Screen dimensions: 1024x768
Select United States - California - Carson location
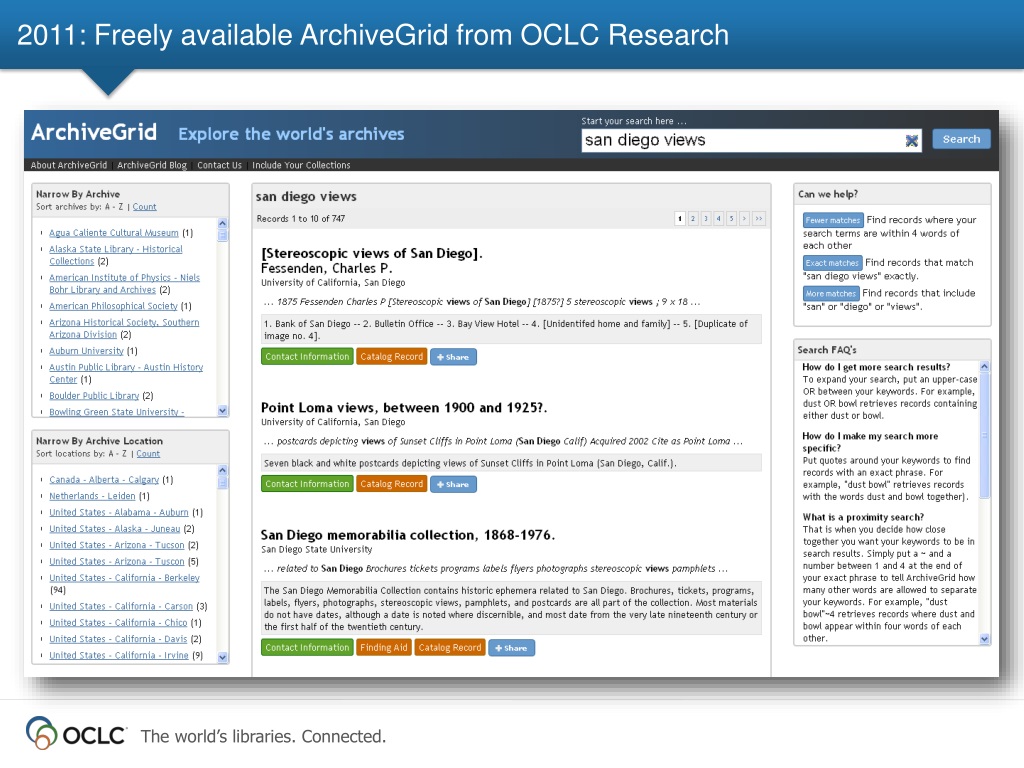click(x=121, y=607)
